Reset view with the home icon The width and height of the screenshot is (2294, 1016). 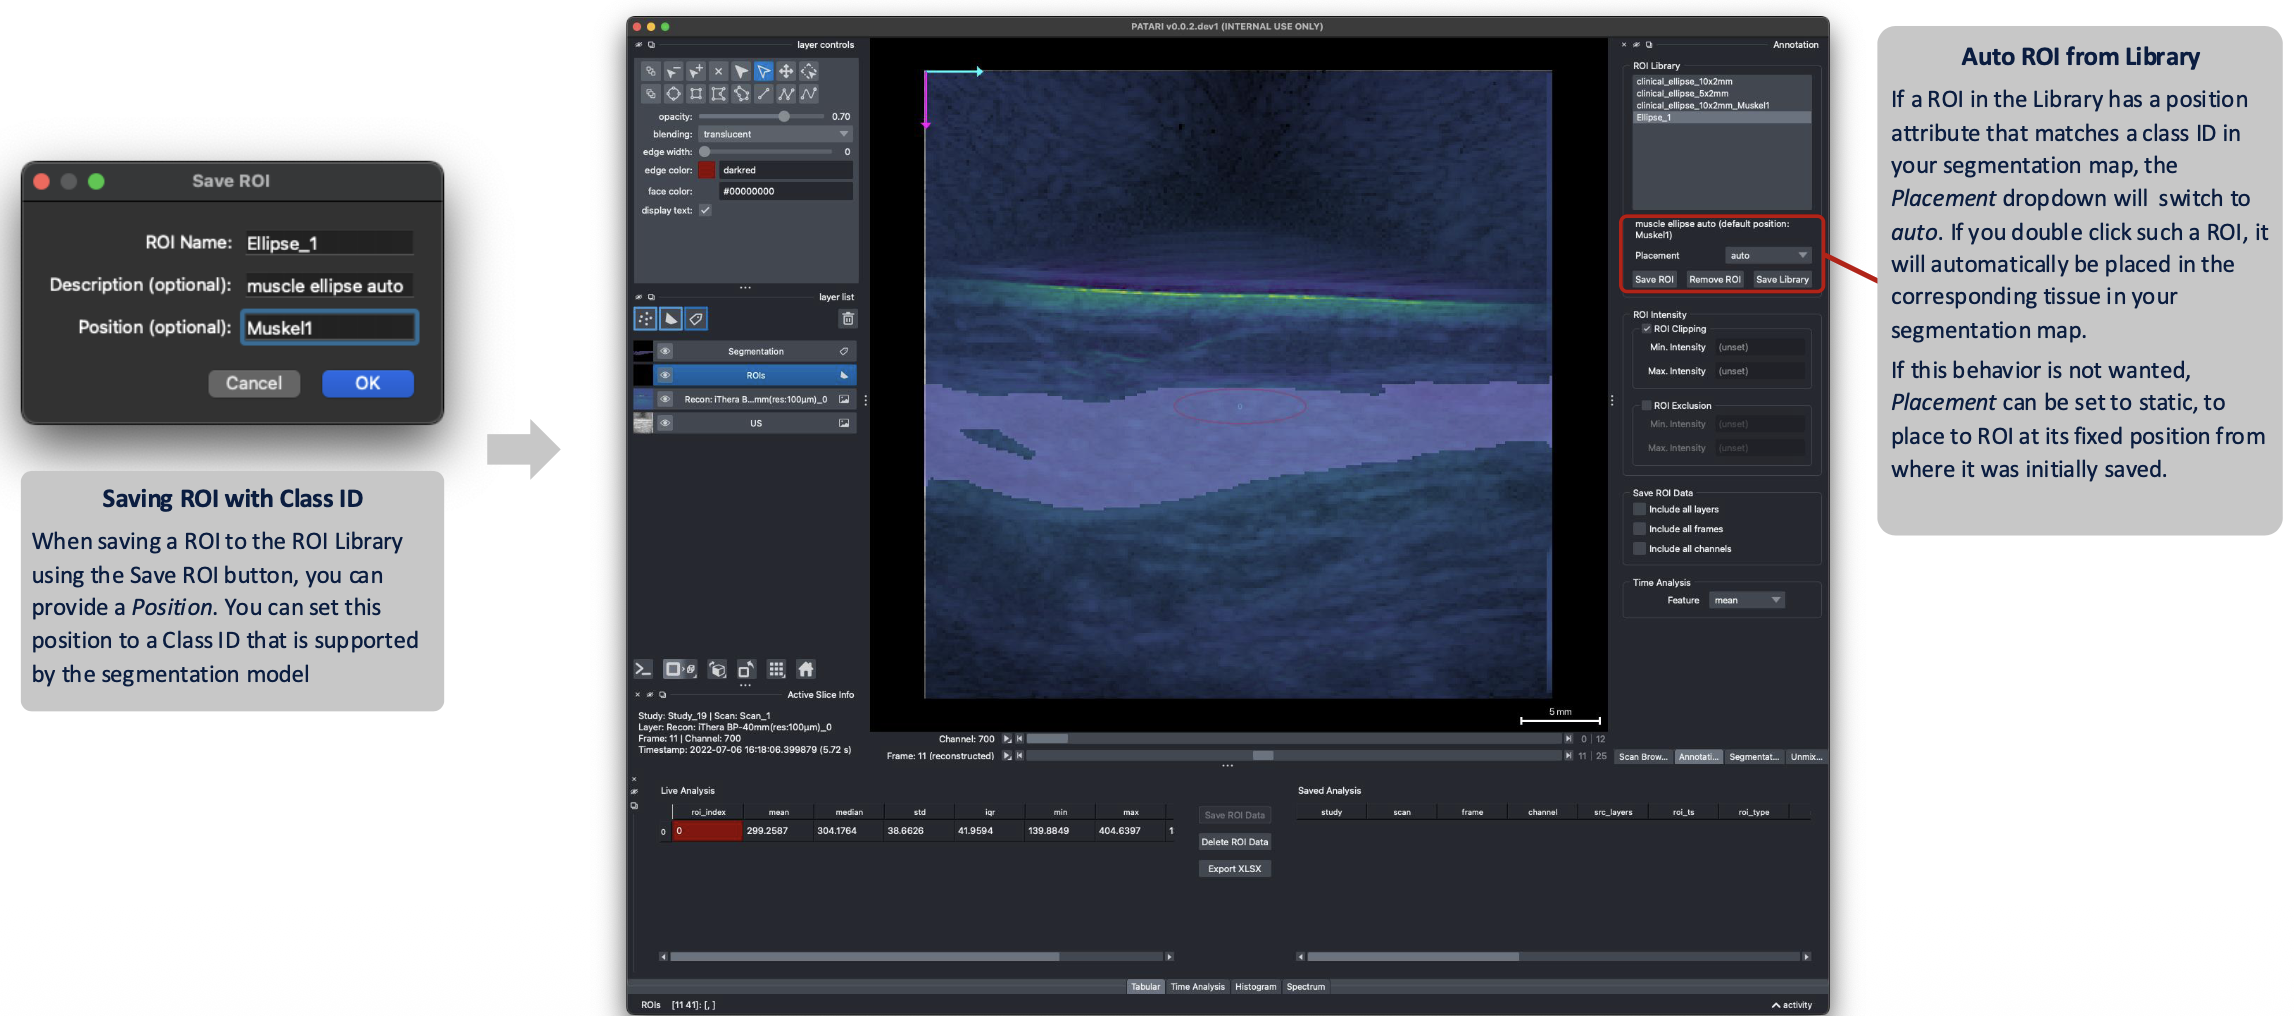pyautogui.click(x=806, y=669)
